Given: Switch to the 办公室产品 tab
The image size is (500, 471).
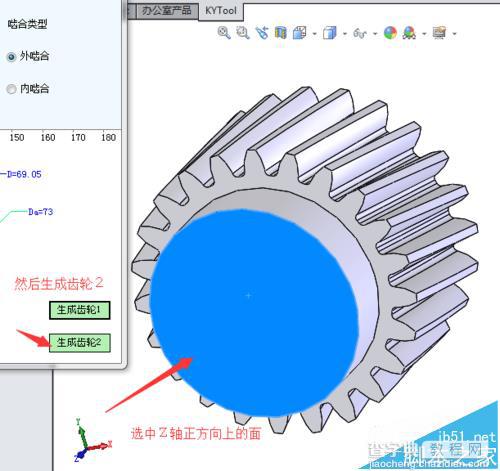Looking at the screenshot, I should point(166,10).
